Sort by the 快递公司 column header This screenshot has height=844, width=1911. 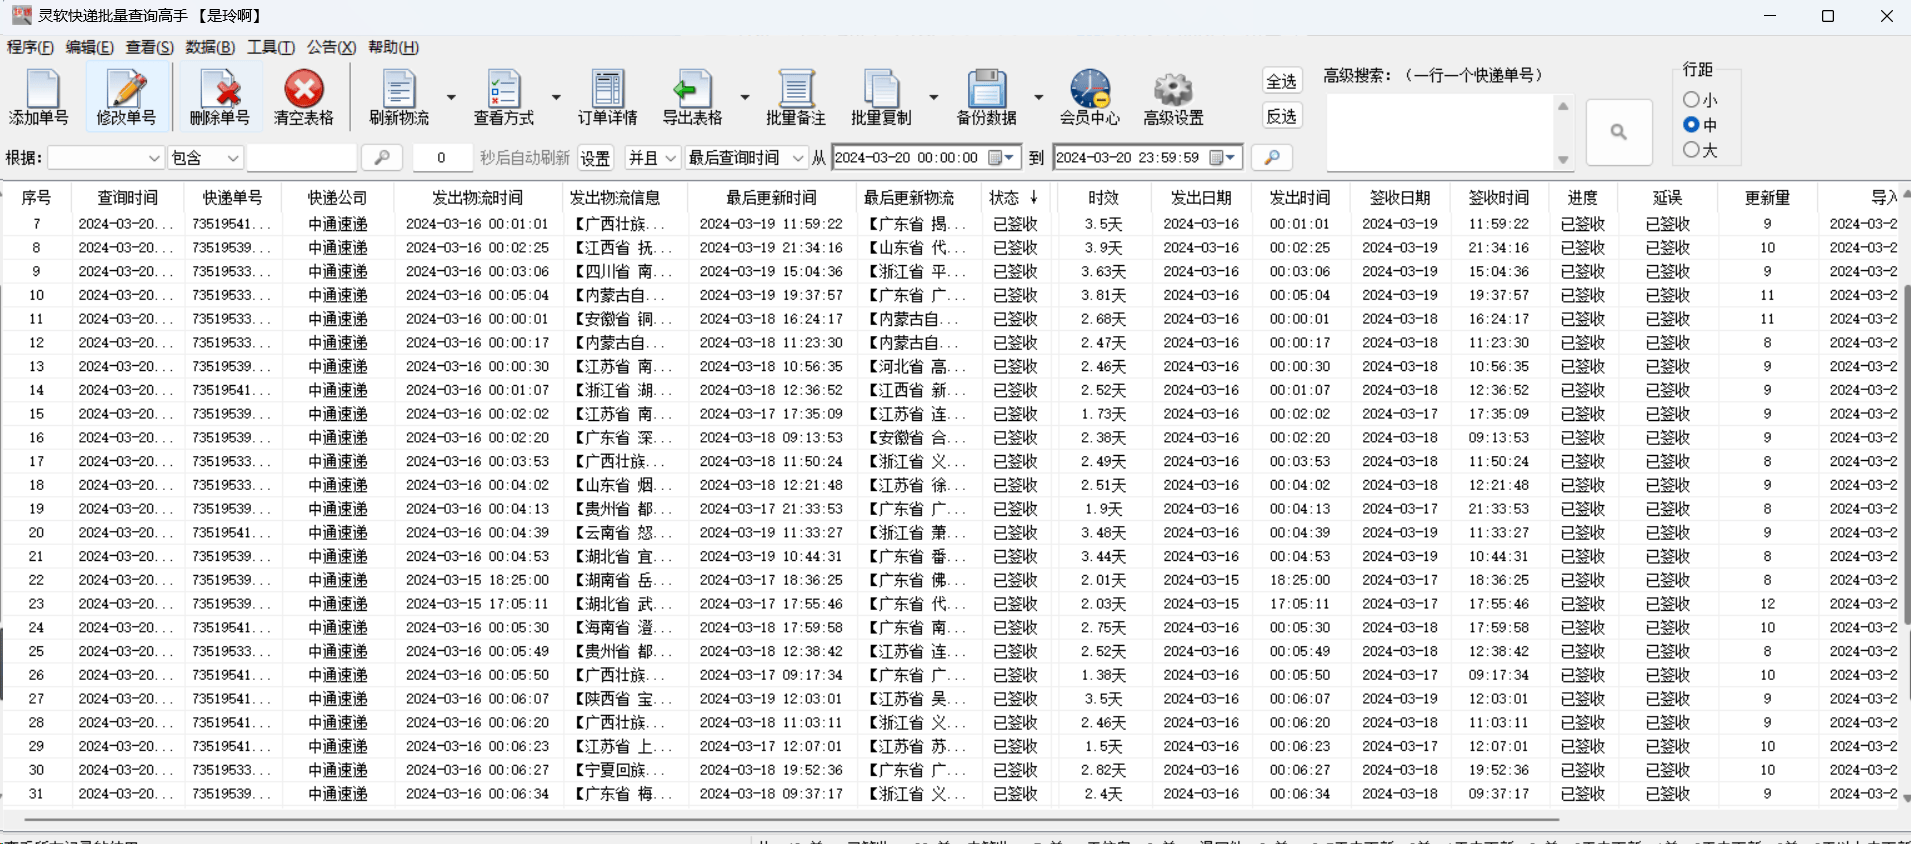(337, 198)
